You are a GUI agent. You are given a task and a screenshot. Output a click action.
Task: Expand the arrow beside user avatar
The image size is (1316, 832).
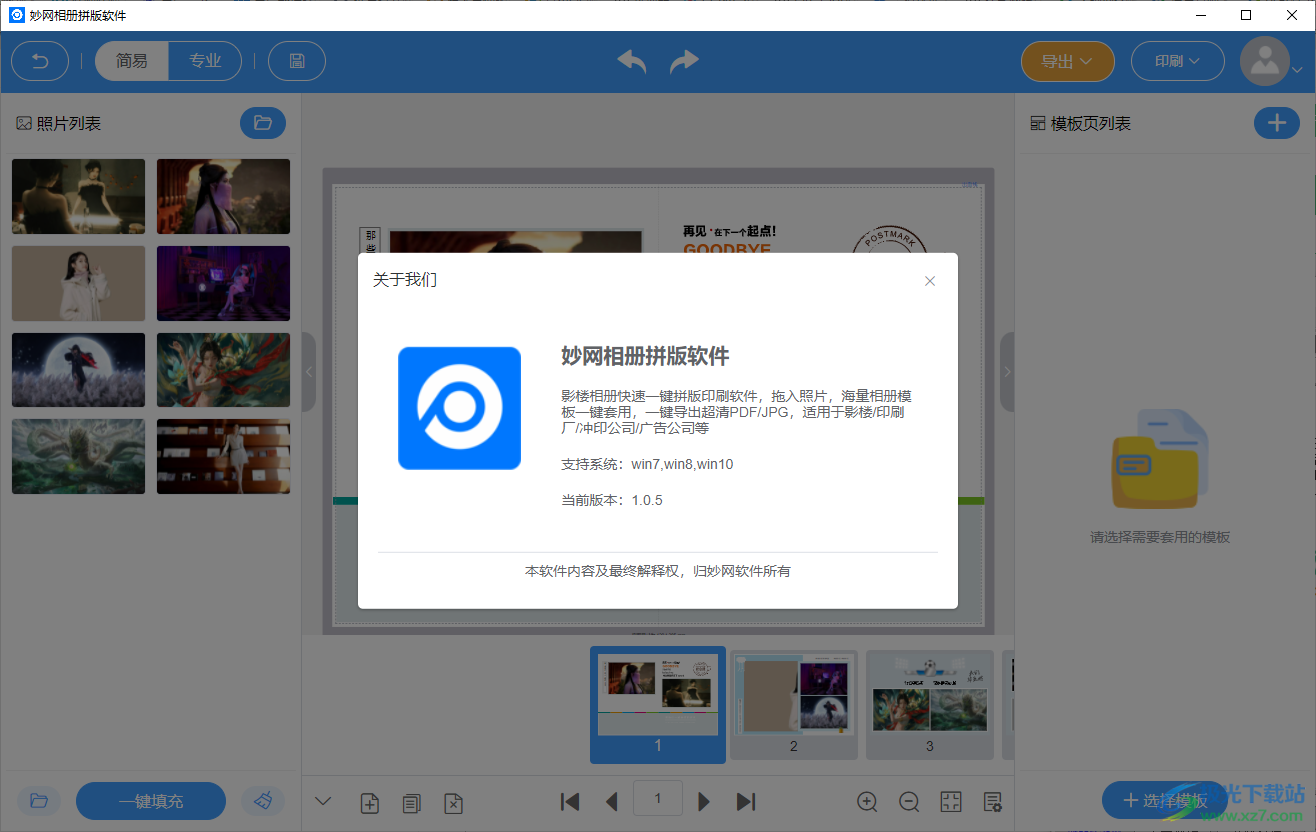click(x=1297, y=70)
